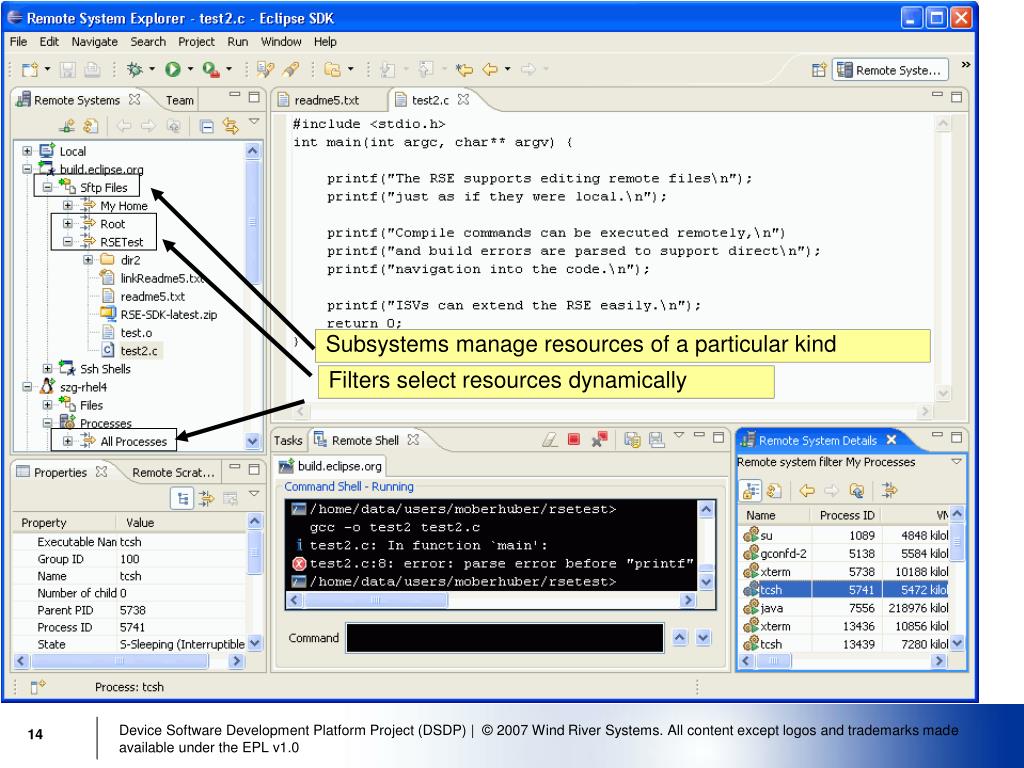Expand the Root filter node

coord(67,223)
